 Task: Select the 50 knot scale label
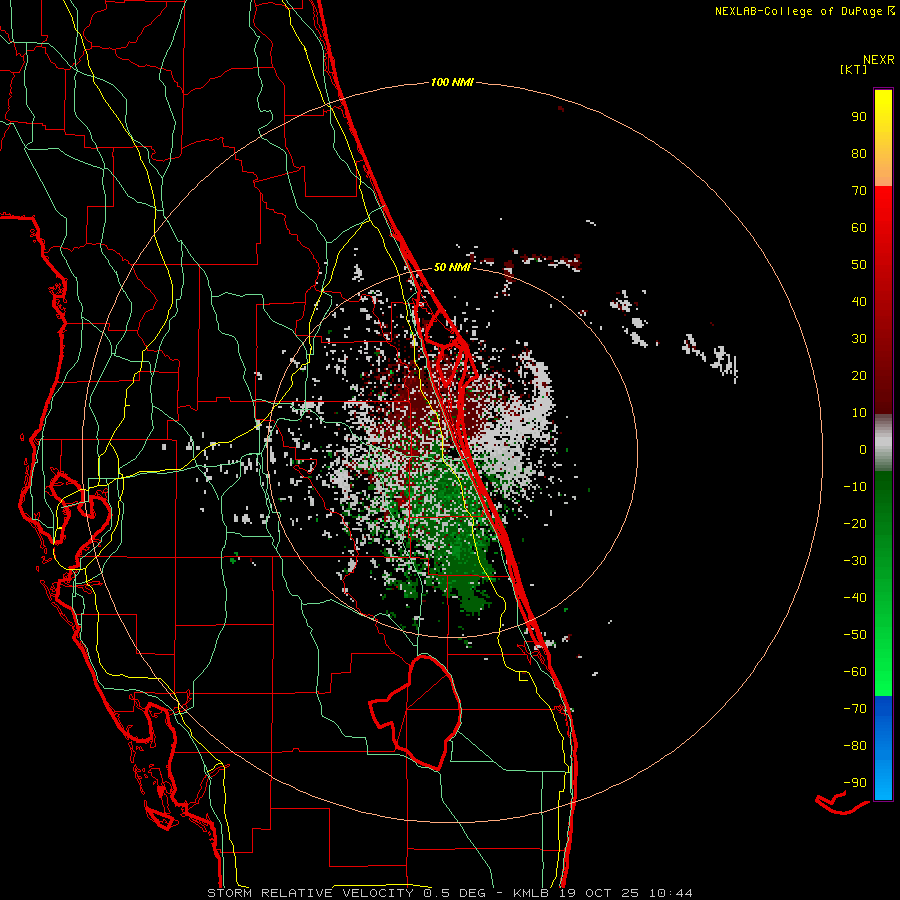click(x=859, y=265)
